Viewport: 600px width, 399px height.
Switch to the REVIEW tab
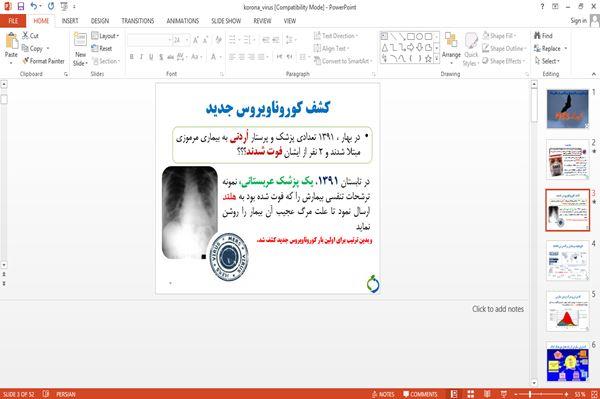coord(262,21)
